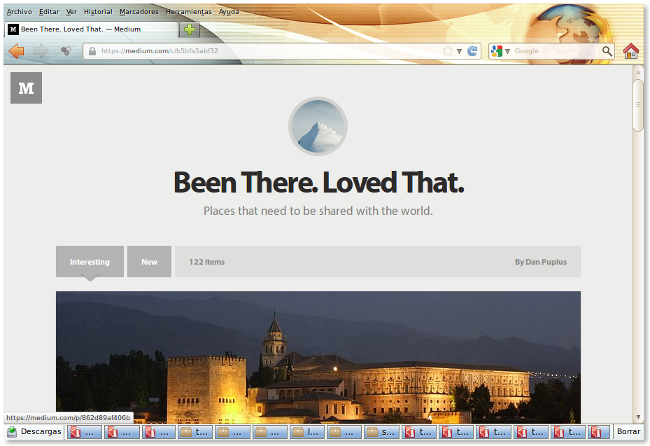Click the orange Back arrow button

17,51
